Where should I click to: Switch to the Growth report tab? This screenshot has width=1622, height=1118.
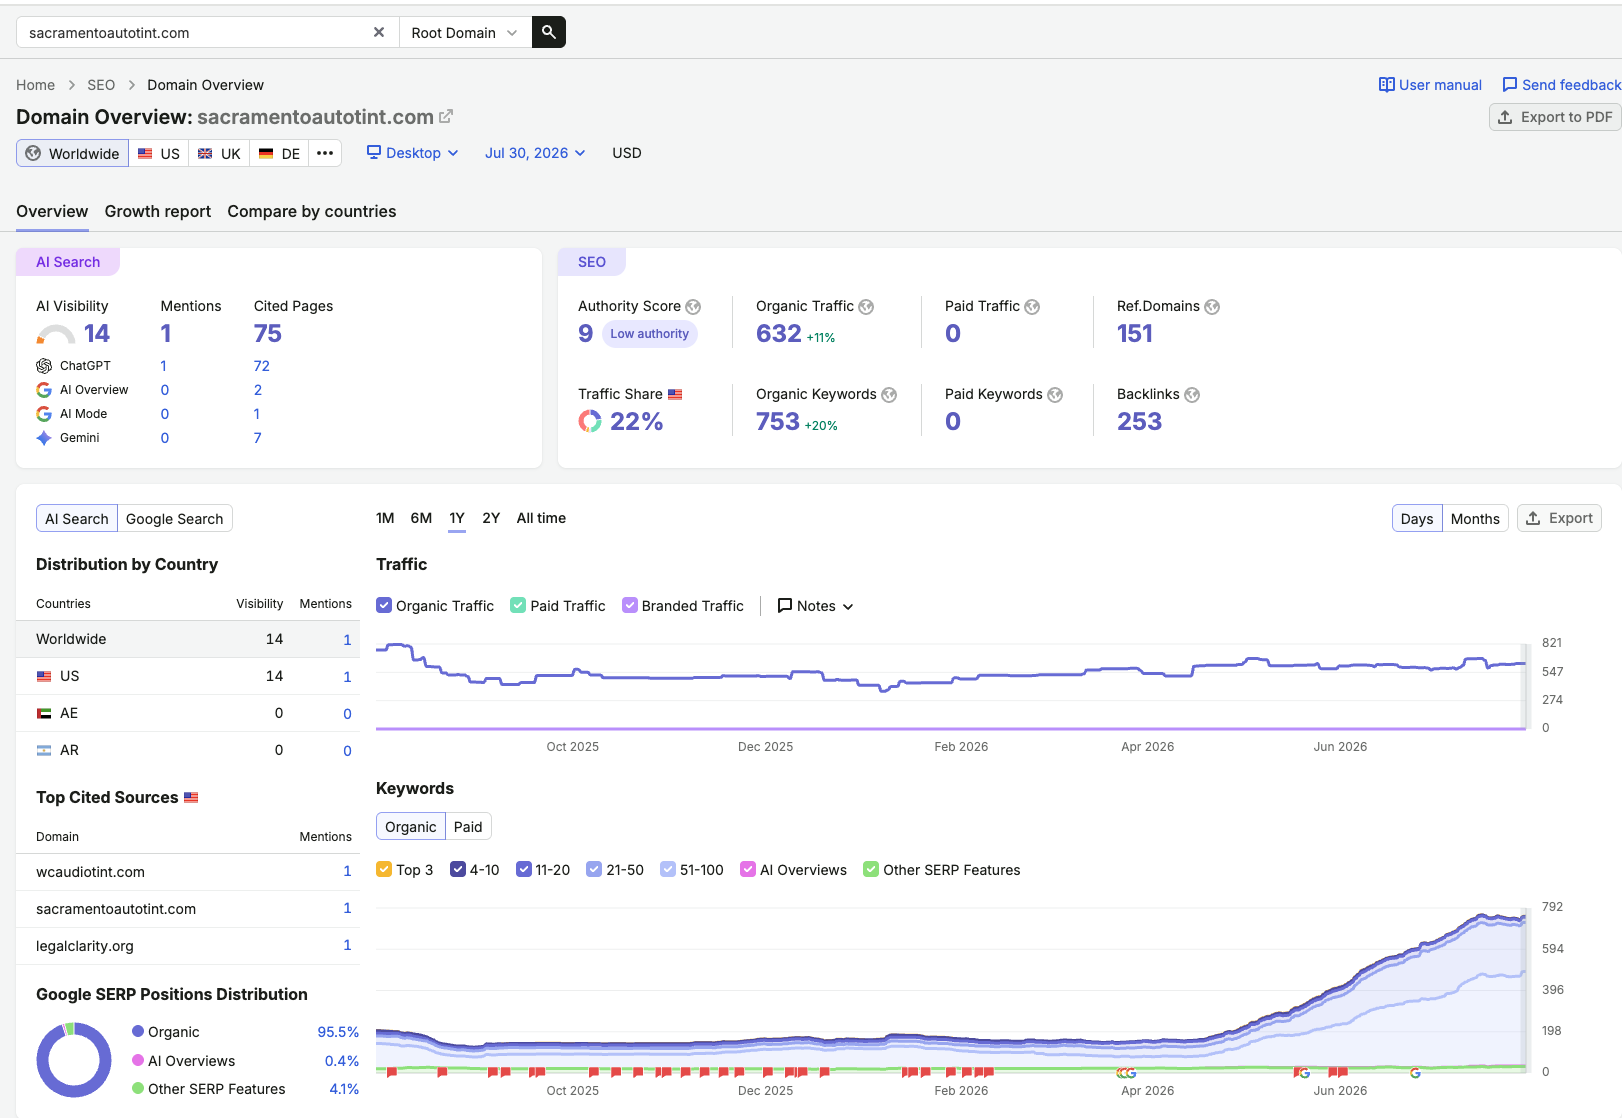[158, 211]
